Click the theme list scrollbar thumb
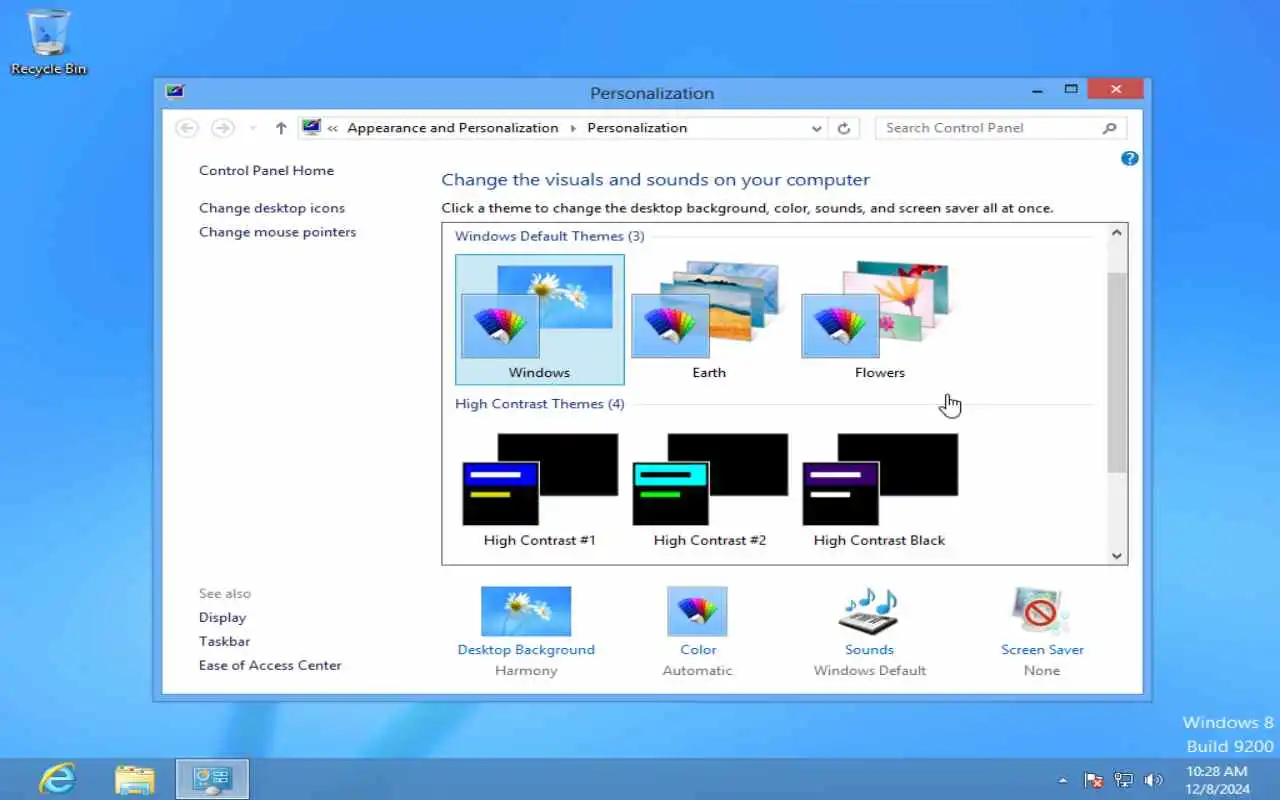The image size is (1280, 800). [1117, 372]
